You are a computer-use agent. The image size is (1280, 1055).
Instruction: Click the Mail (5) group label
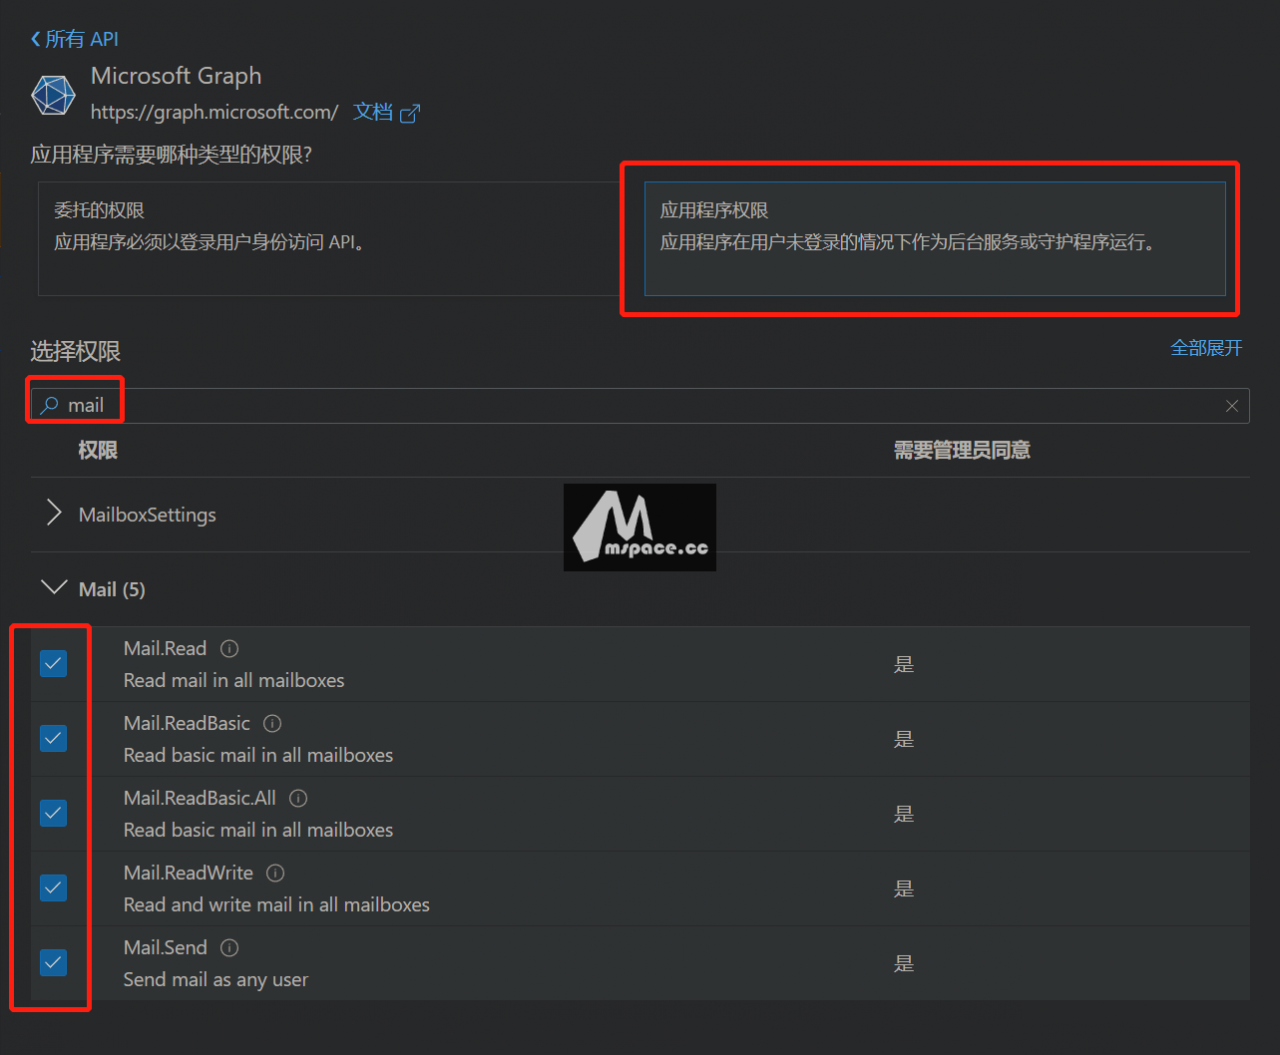point(112,589)
